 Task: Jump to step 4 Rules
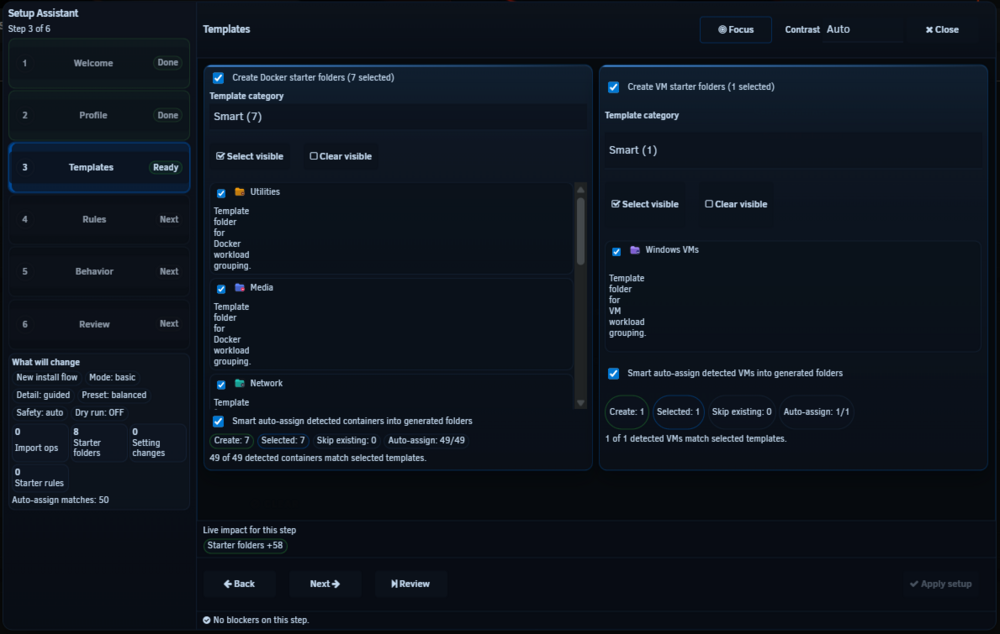[x=99, y=219]
